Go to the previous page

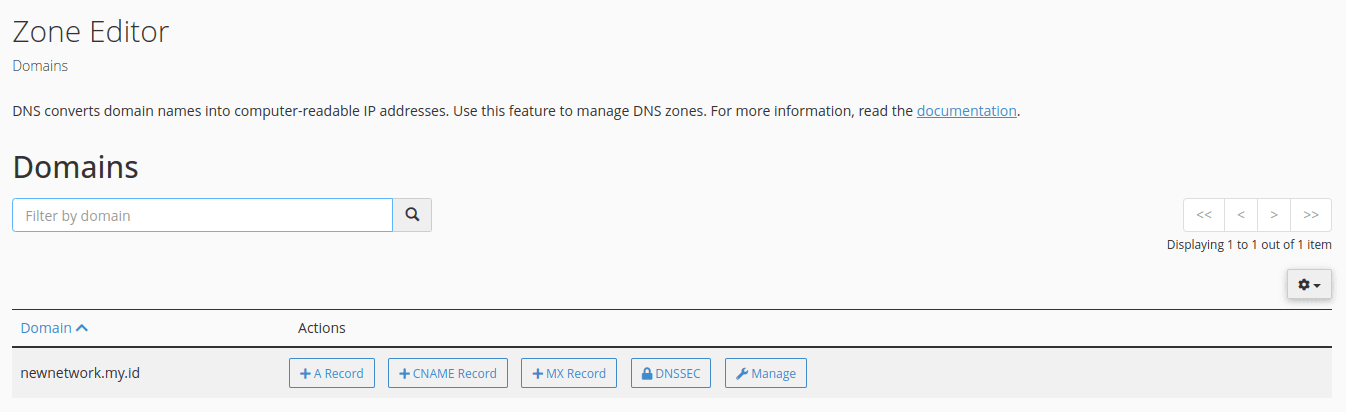pos(1241,215)
